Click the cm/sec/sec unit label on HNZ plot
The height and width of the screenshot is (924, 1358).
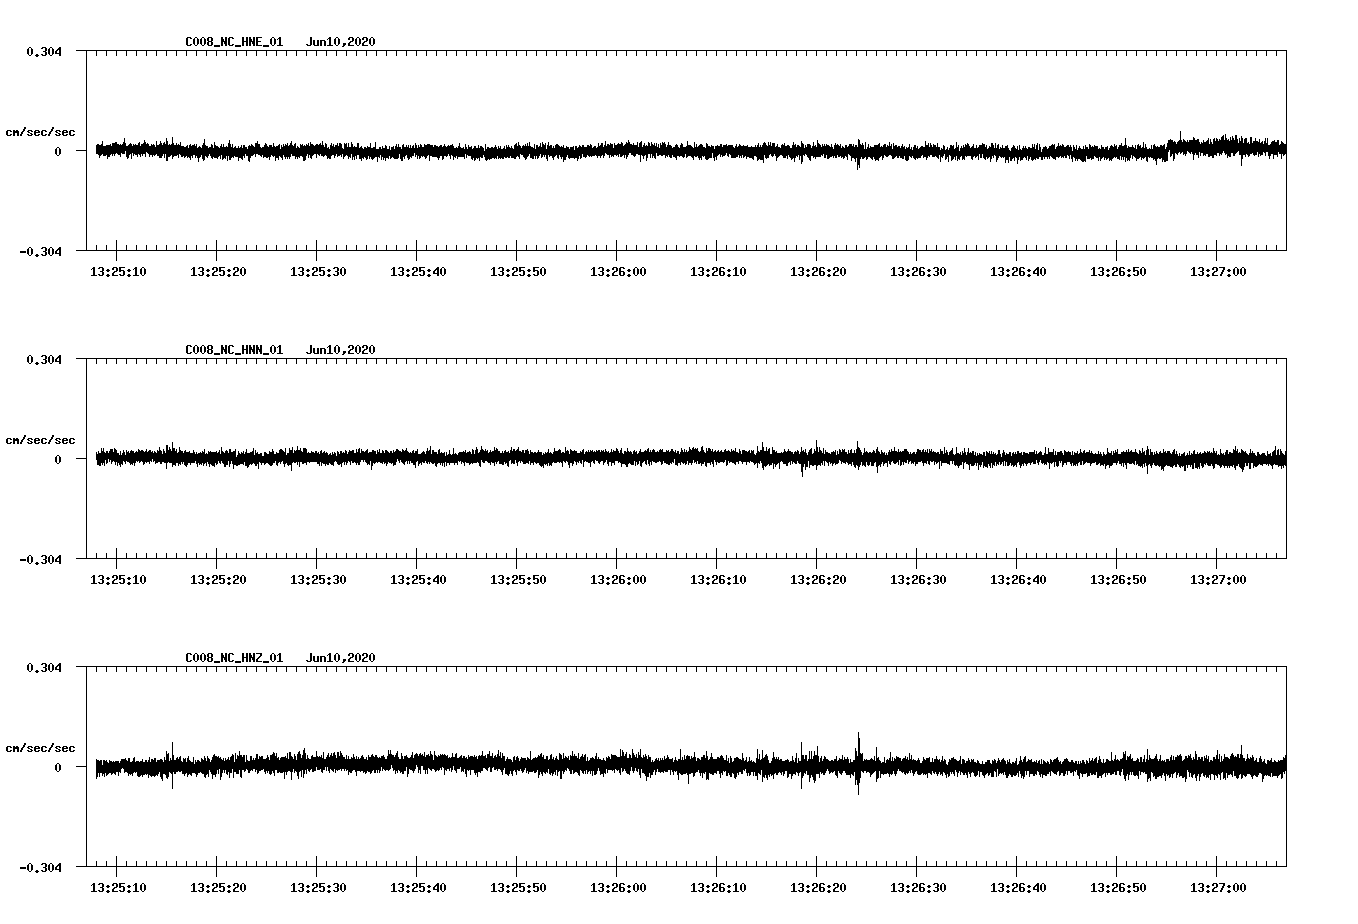click(x=41, y=748)
